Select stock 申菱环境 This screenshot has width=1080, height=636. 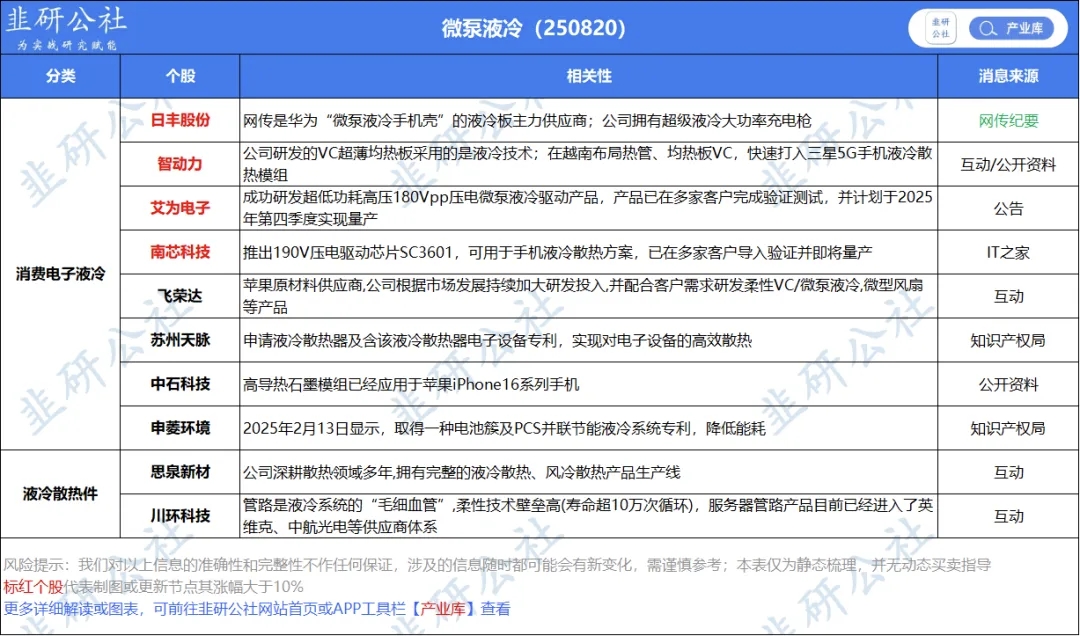(180, 428)
